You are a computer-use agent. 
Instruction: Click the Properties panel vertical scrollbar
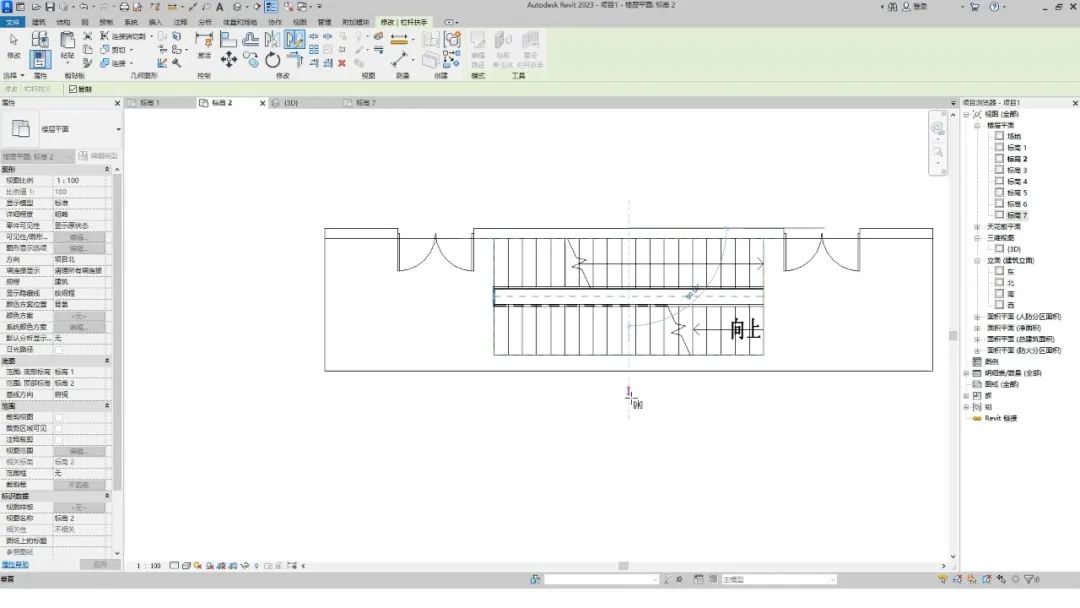click(117, 331)
